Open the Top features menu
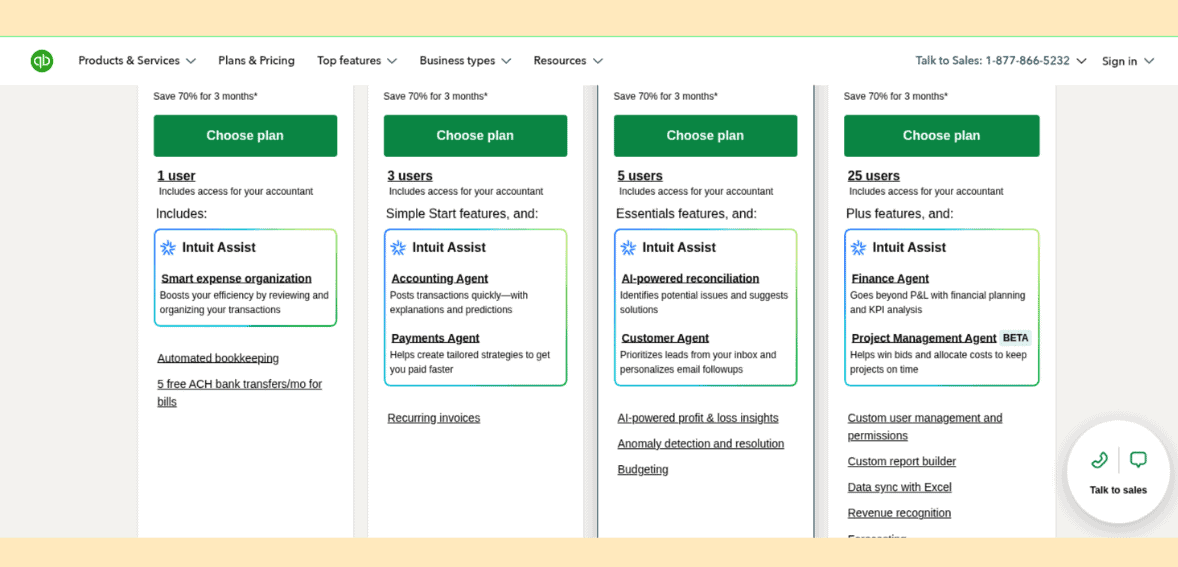Screen dimensions: 1178x567 [349, 61]
